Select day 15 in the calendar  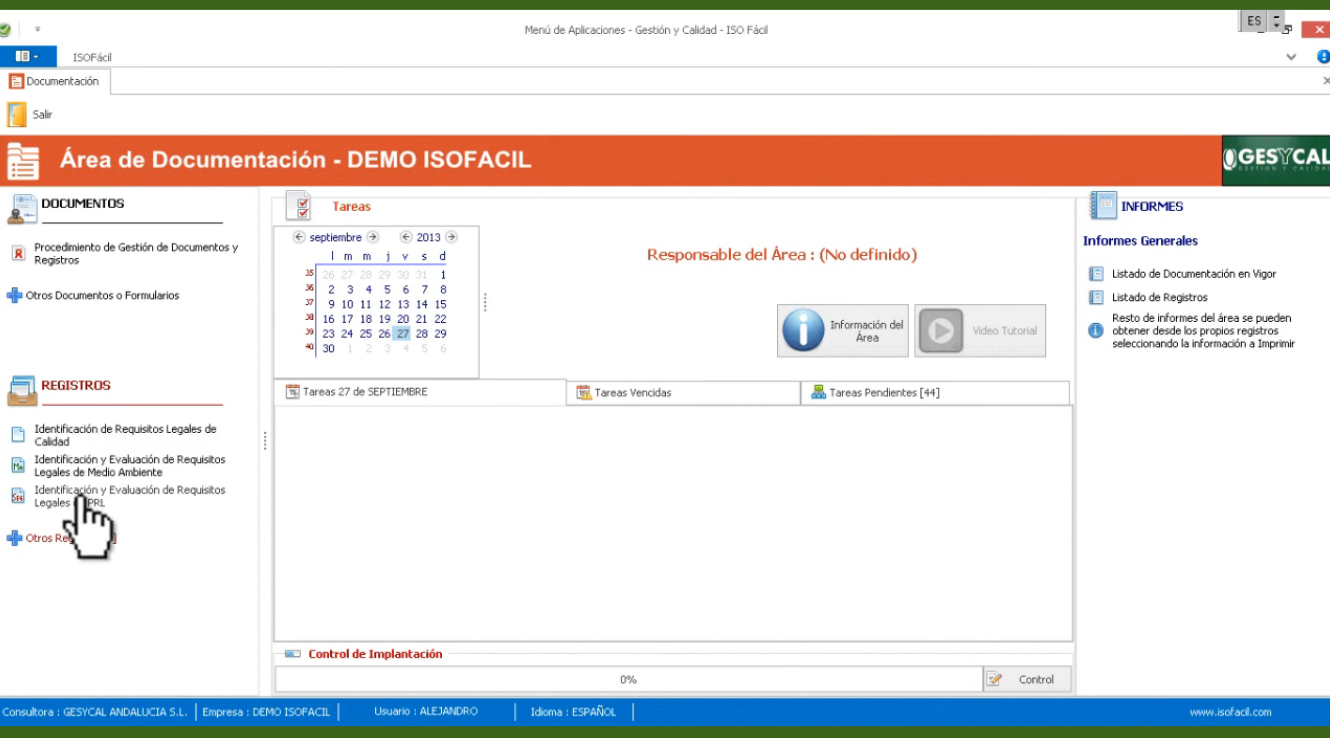tap(441, 304)
